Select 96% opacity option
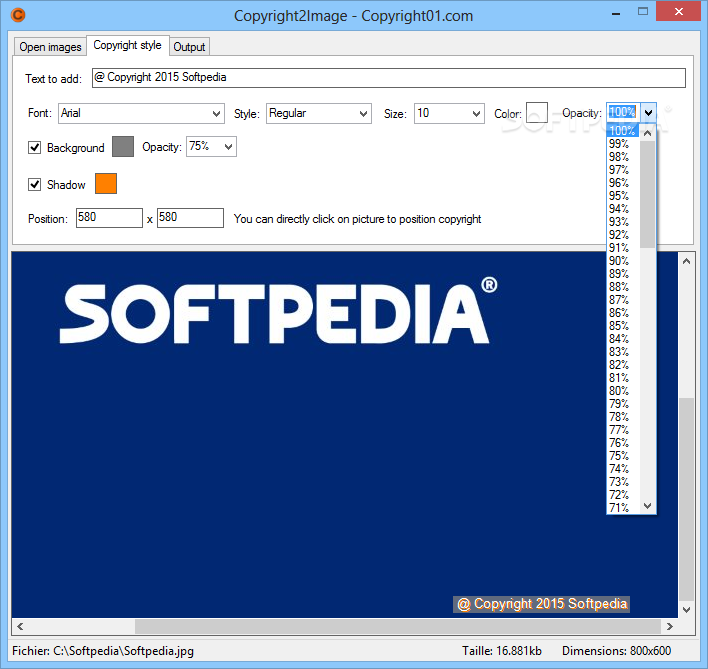Viewport: 708px width, 669px height. pos(623,183)
